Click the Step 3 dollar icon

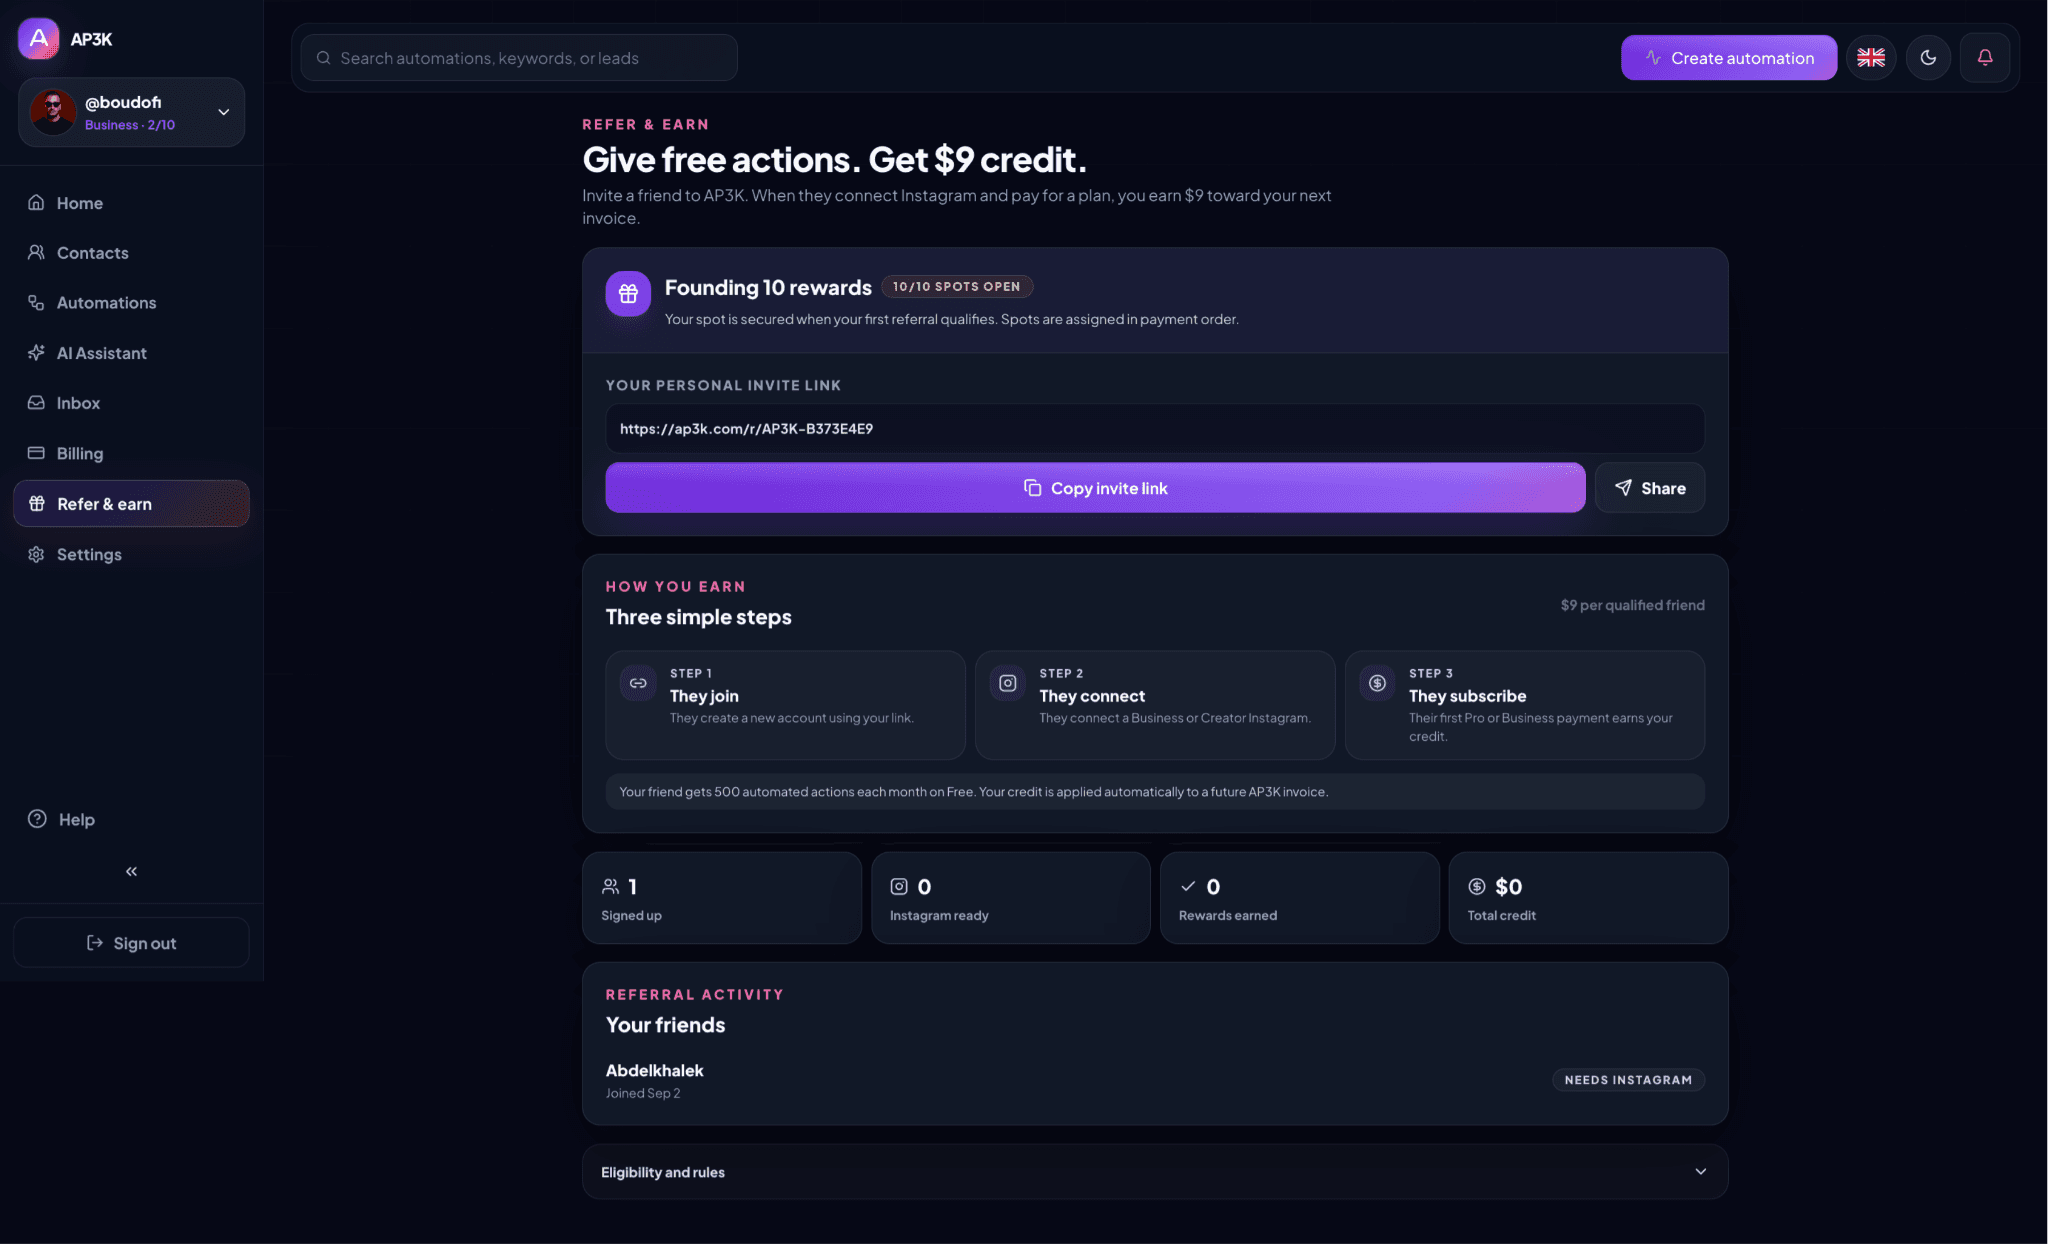click(1377, 683)
